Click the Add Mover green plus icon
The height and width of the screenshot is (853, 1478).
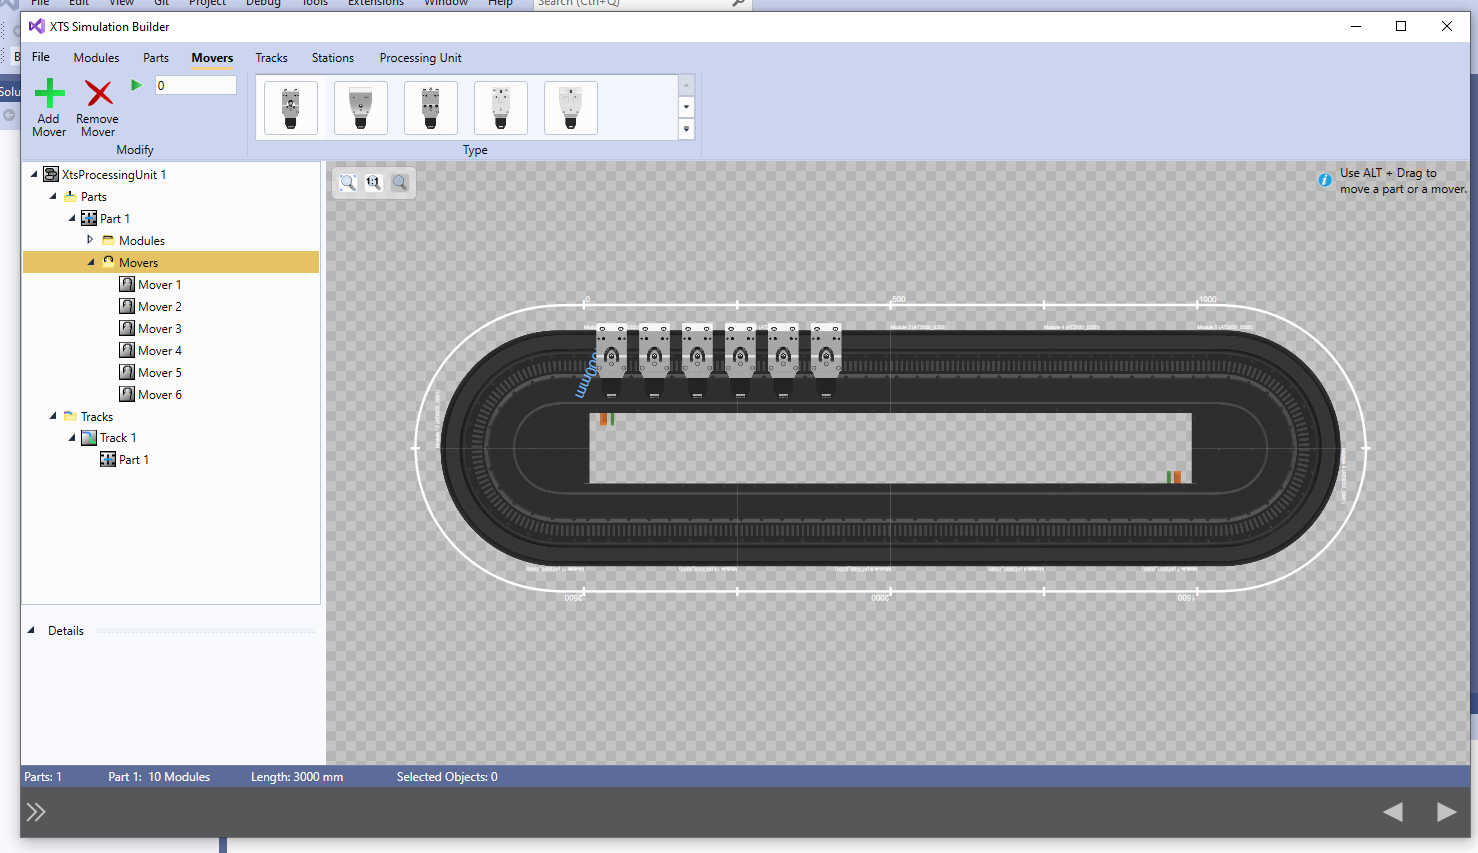click(x=49, y=93)
